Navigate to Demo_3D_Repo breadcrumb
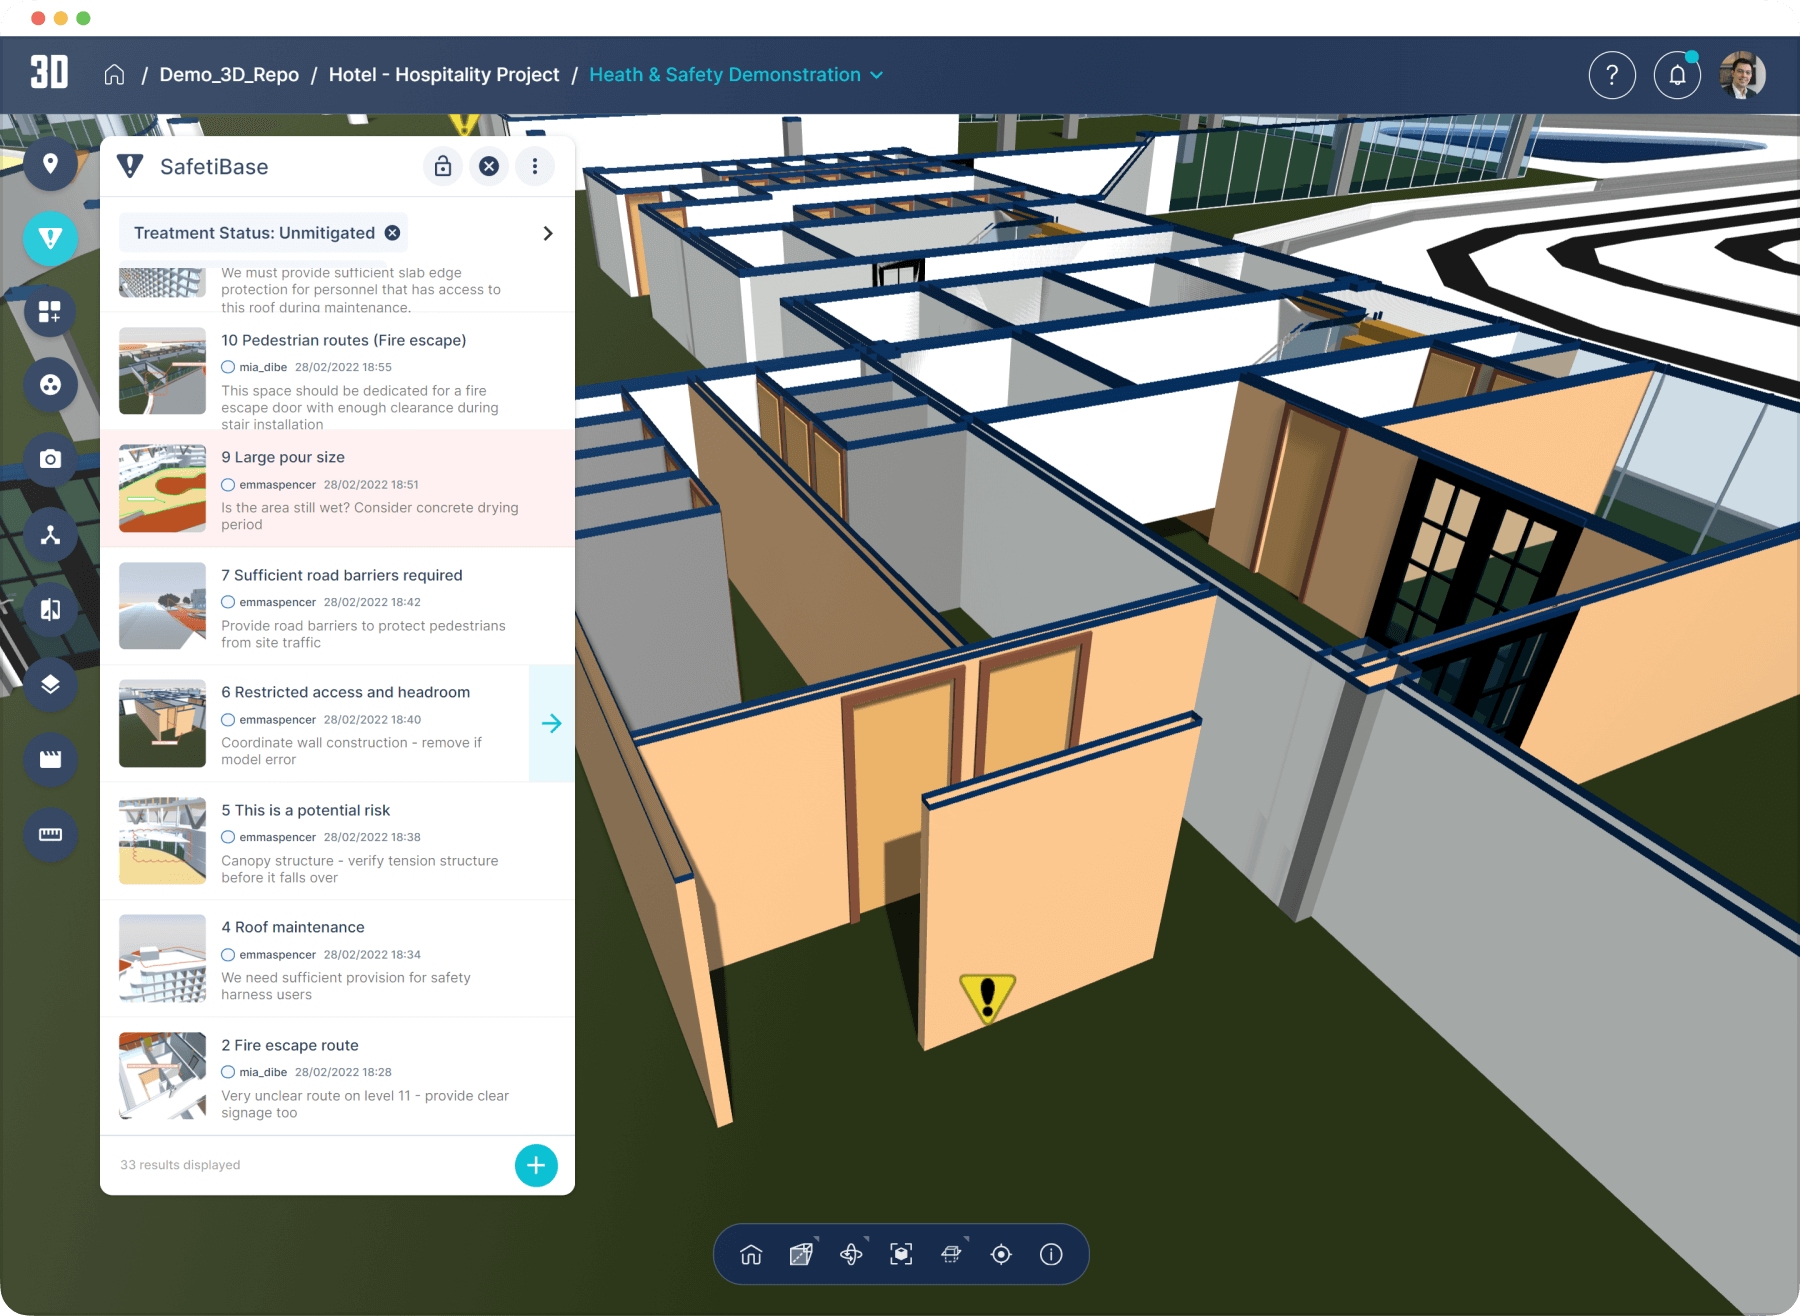This screenshot has height=1316, width=1800. click(x=229, y=75)
